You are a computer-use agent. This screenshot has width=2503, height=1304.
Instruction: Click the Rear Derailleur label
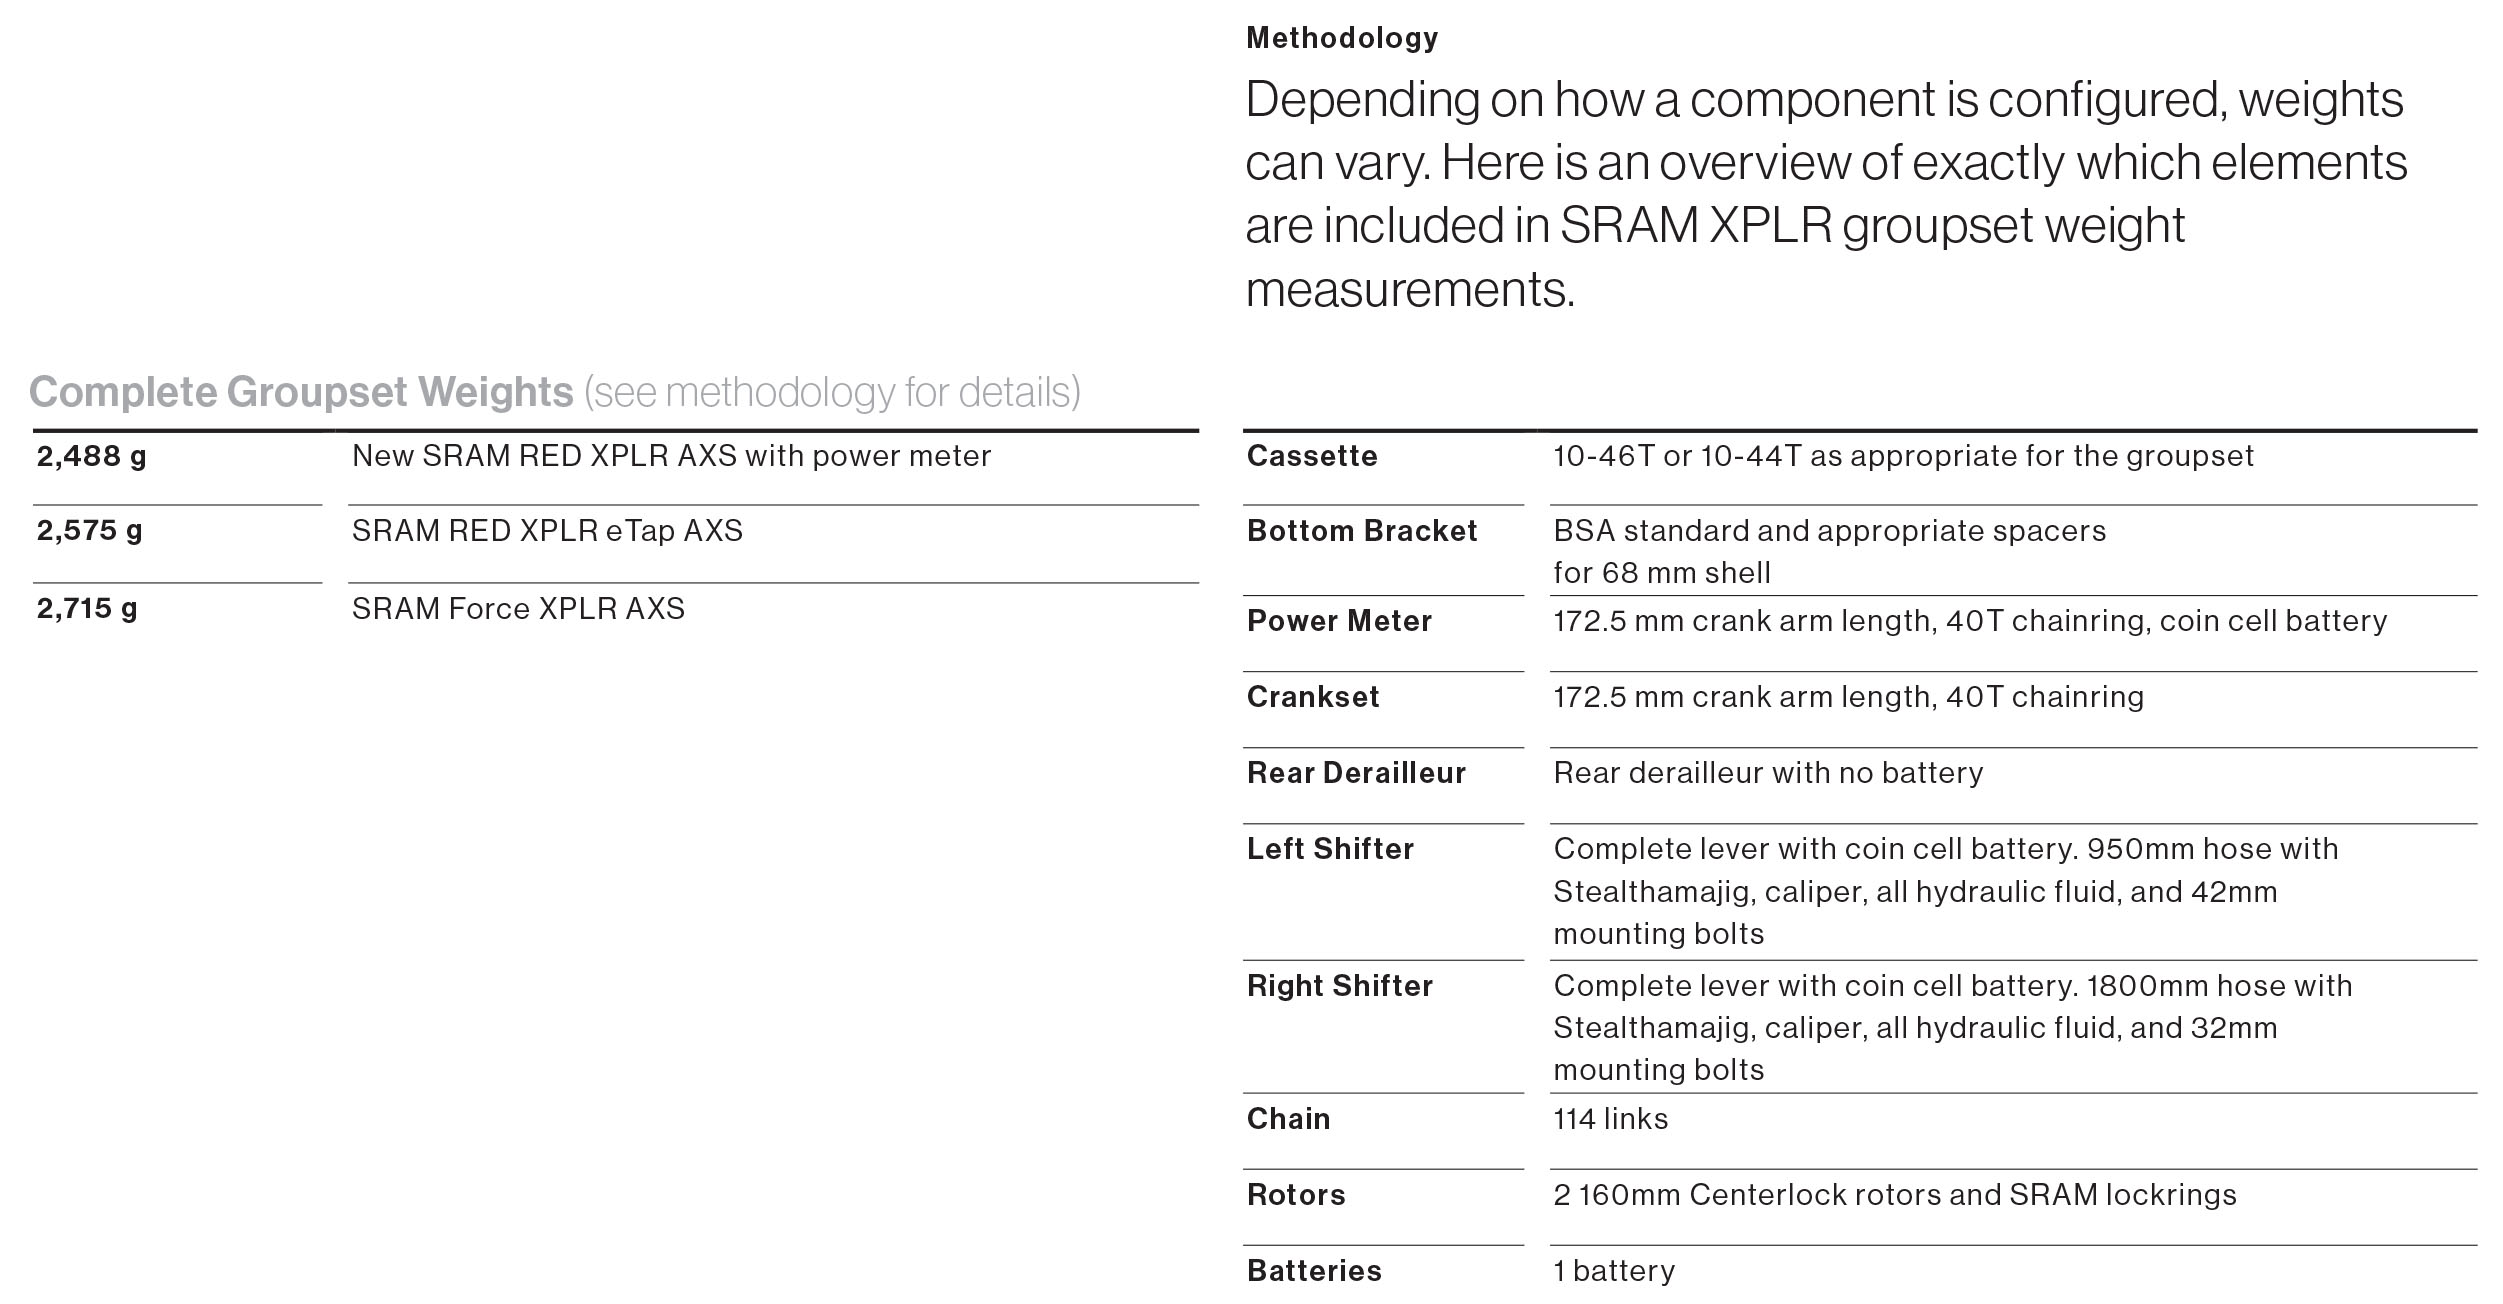pos(1356,773)
